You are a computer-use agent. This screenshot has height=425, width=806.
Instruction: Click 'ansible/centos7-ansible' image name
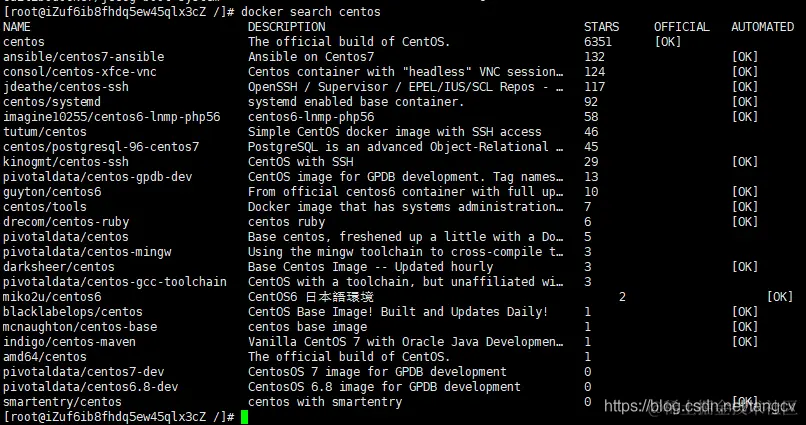[84, 57]
